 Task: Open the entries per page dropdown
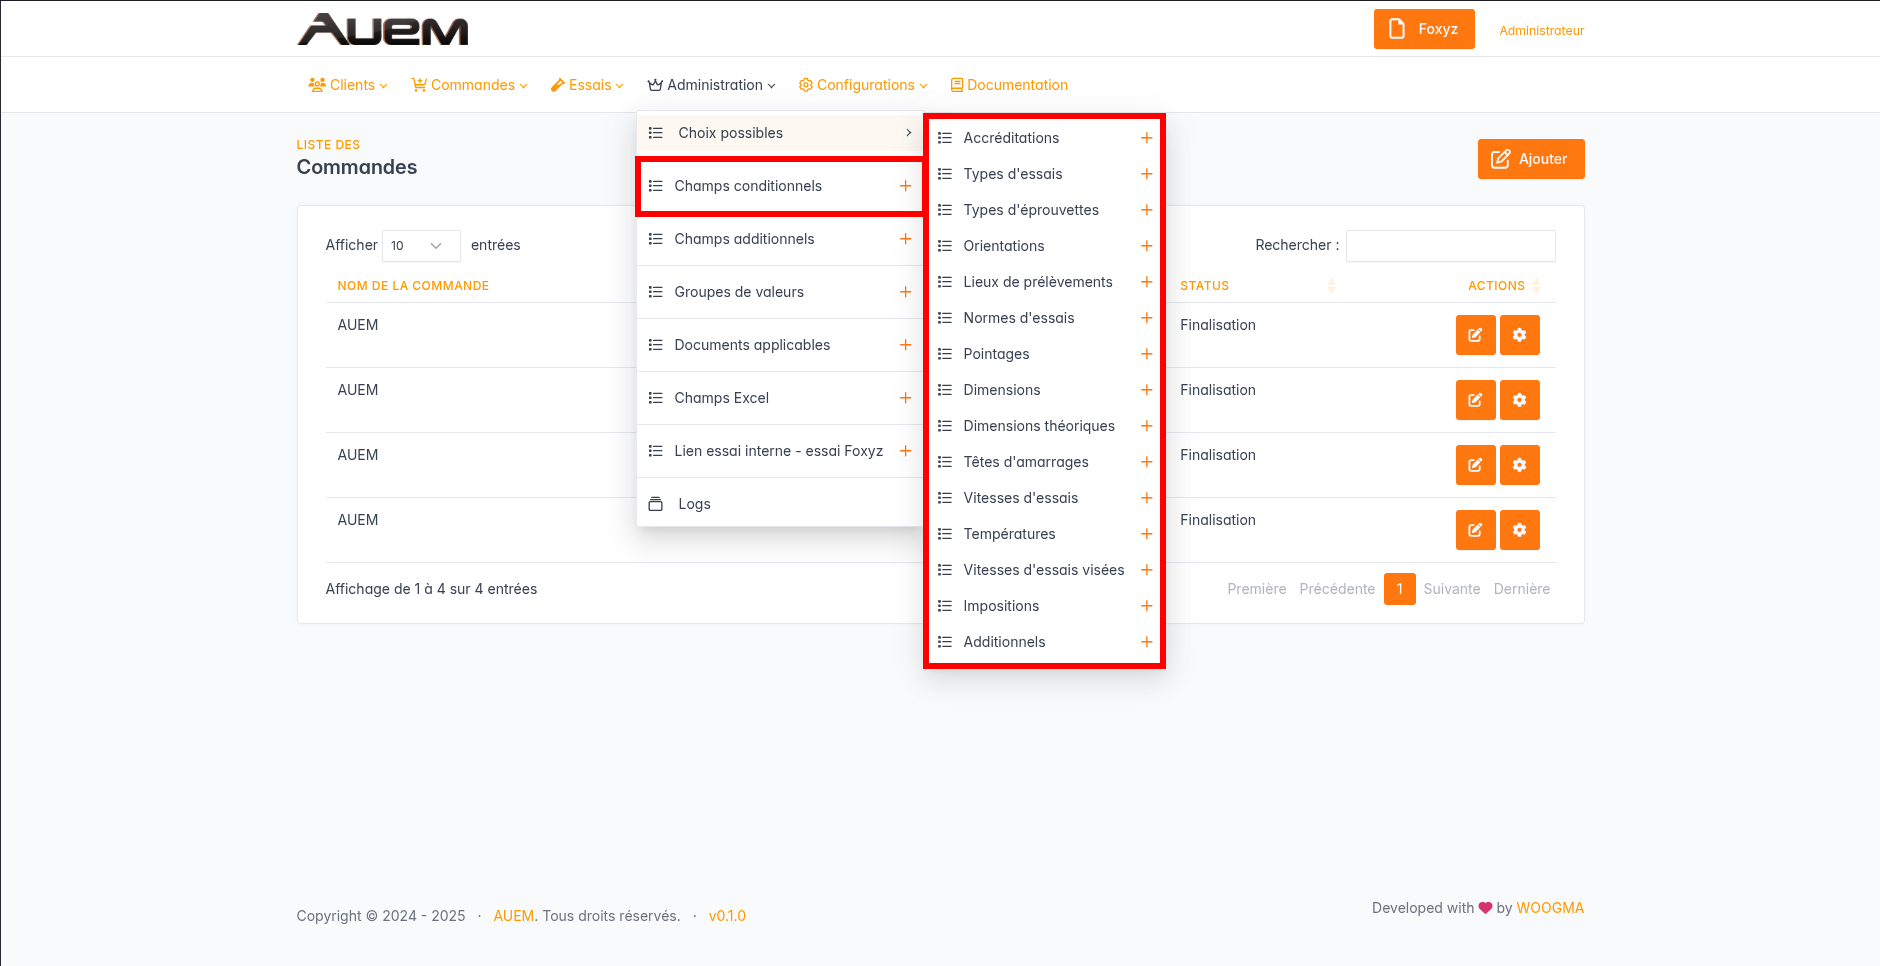pyautogui.click(x=420, y=246)
